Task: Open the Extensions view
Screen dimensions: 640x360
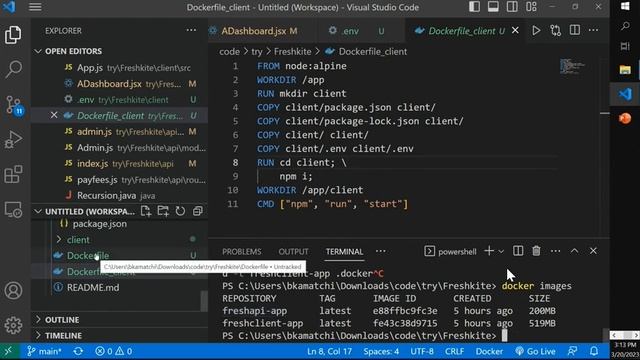Action: pos(13,174)
